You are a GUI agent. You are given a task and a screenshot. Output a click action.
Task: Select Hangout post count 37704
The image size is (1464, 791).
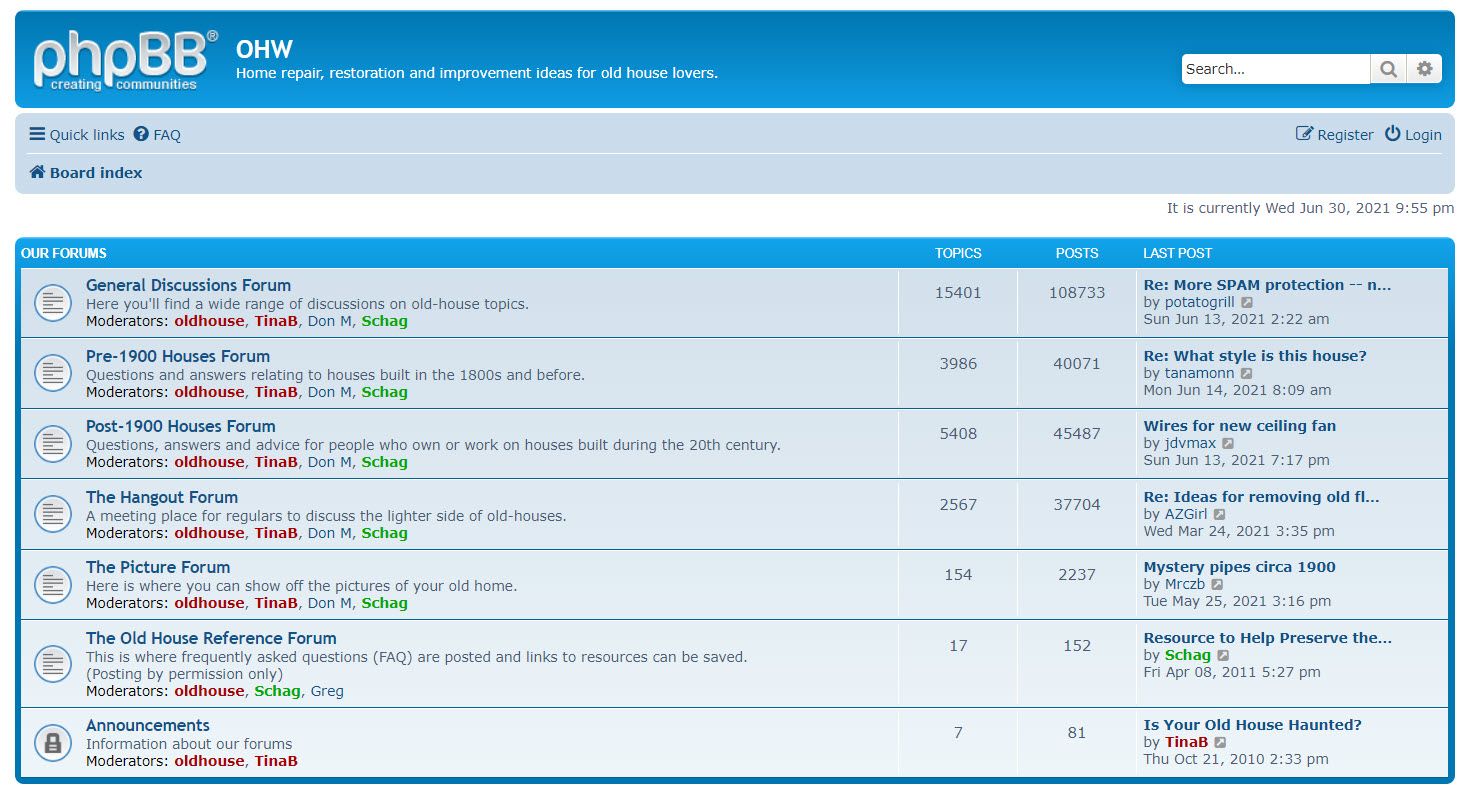tap(1077, 505)
